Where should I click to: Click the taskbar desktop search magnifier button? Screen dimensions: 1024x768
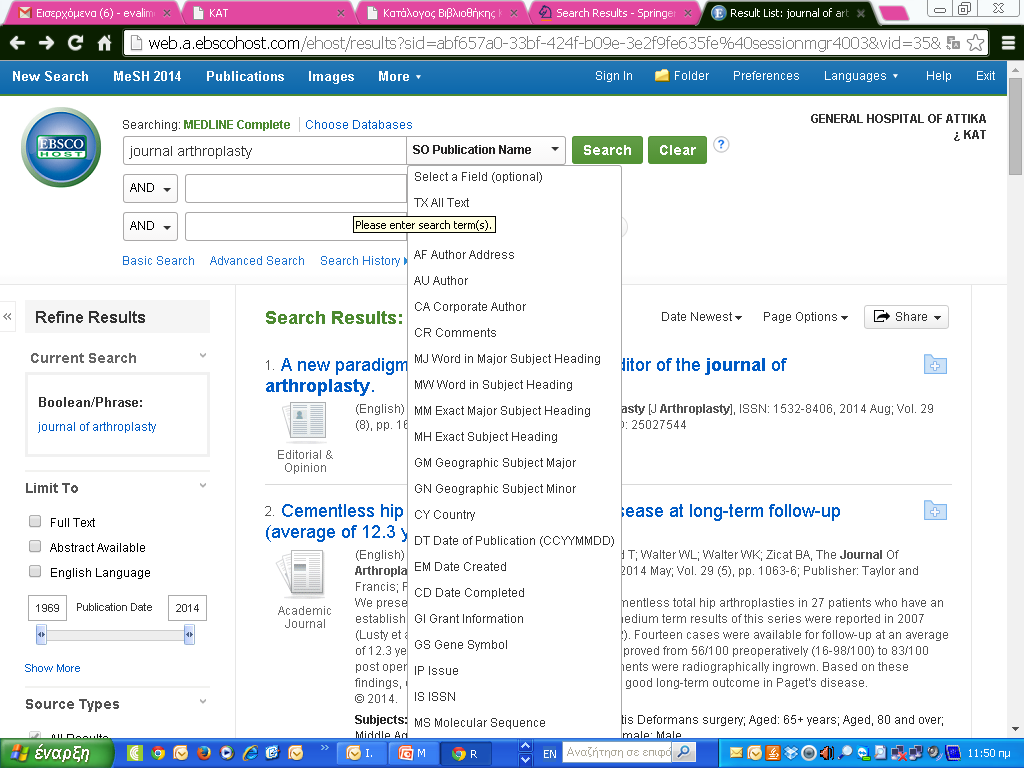(x=684, y=752)
